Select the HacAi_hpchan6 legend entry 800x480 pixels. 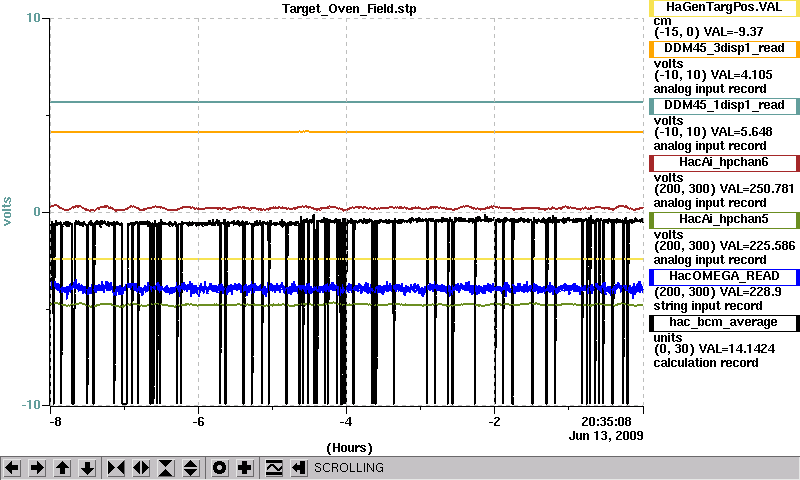(x=724, y=163)
